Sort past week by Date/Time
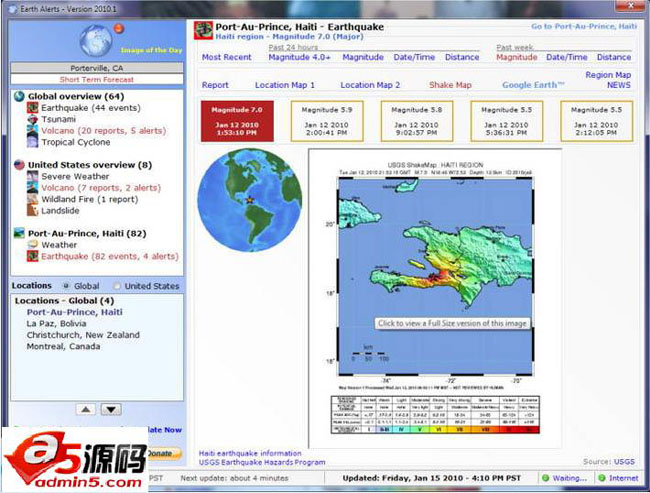Viewport: 650px width, 493px height. click(x=567, y=57)
